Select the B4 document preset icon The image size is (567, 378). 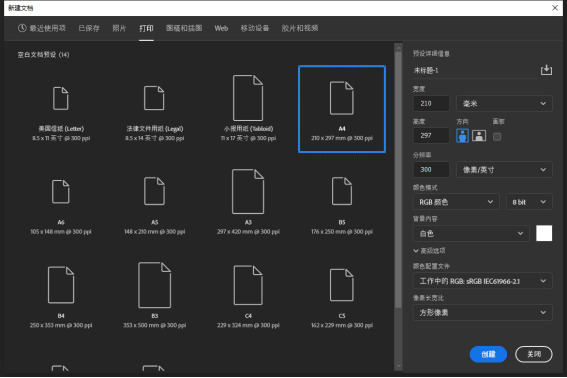61,285
